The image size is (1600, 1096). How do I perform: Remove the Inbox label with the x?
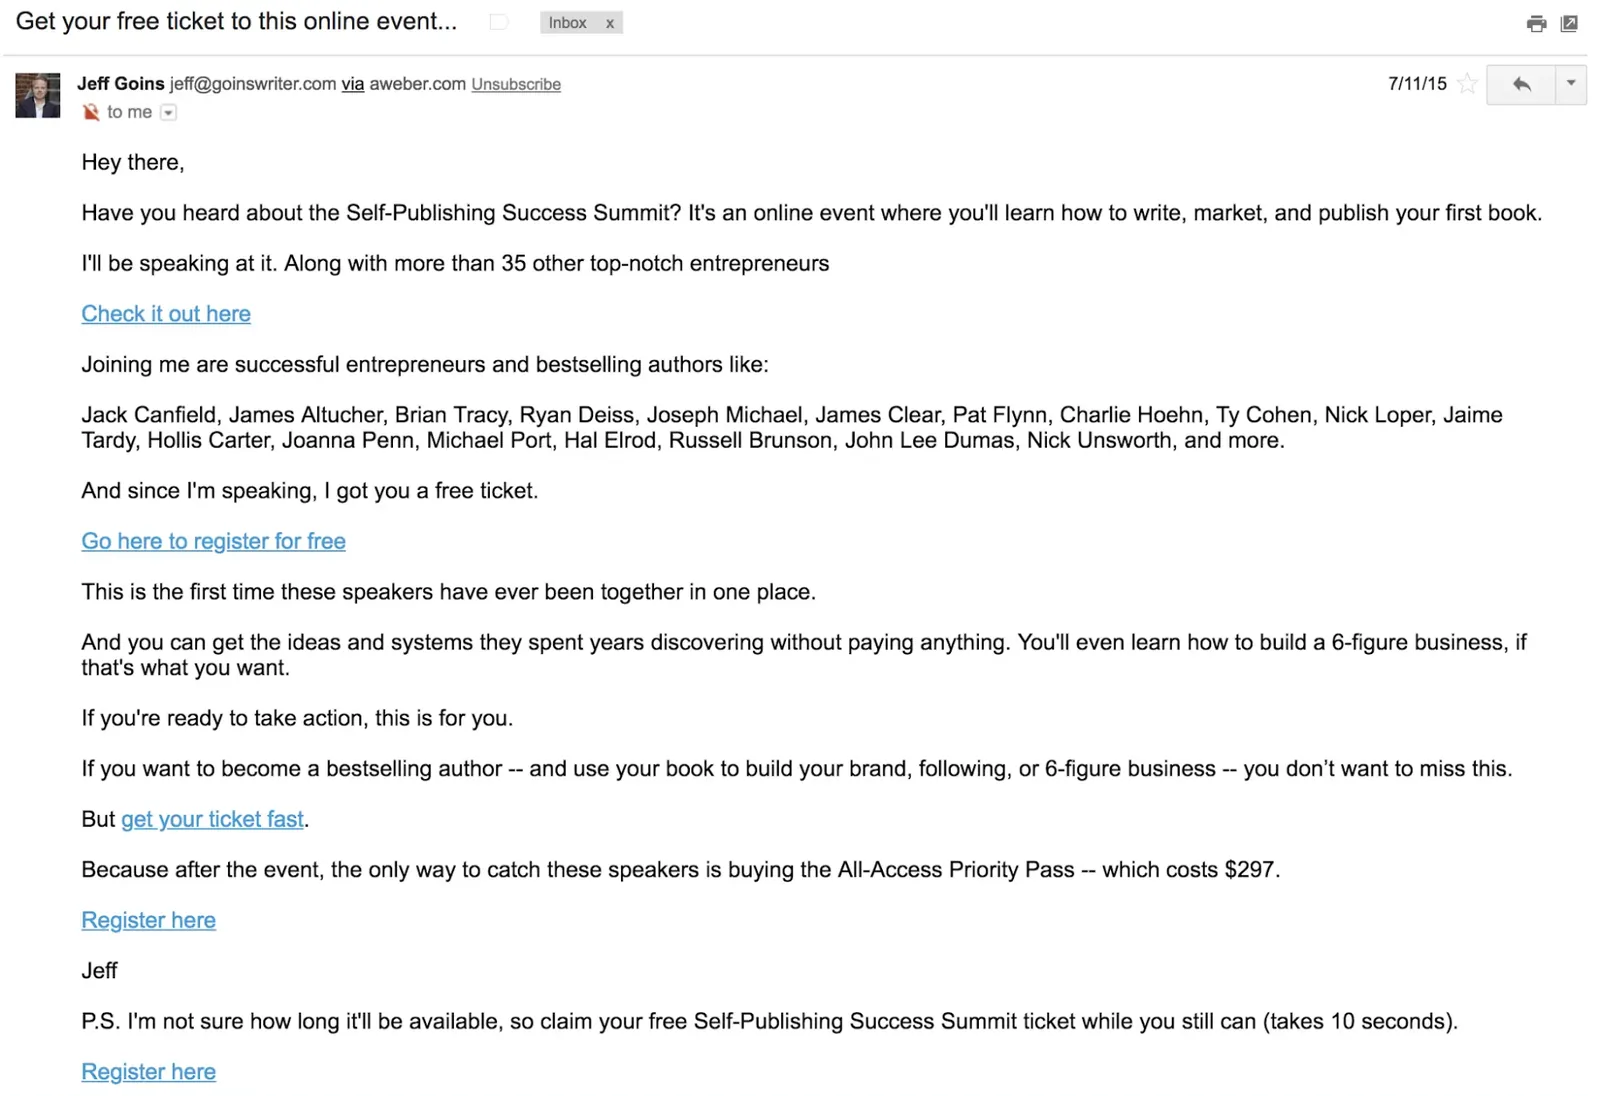(610, 23)
